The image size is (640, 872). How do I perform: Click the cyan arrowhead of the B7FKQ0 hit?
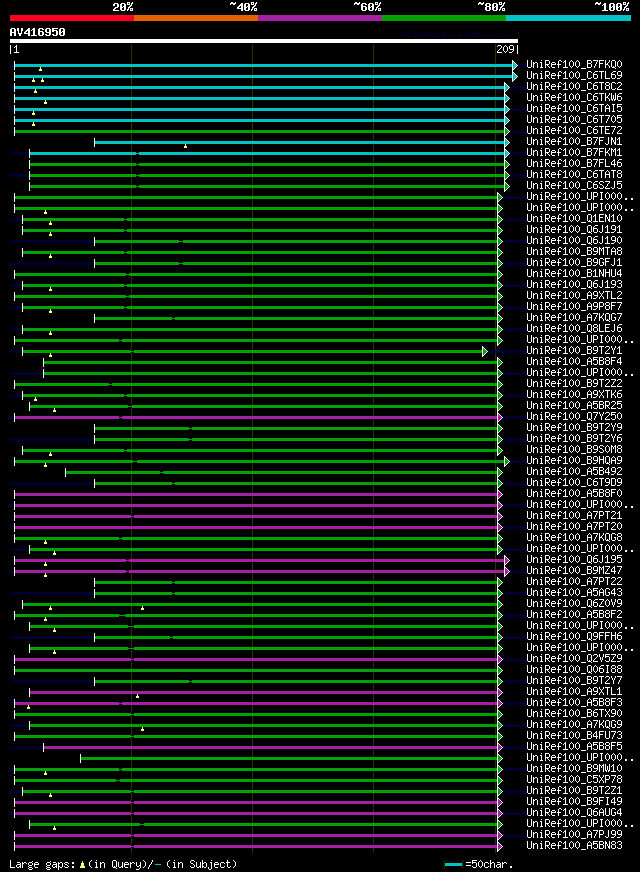[x=515, y=65]
